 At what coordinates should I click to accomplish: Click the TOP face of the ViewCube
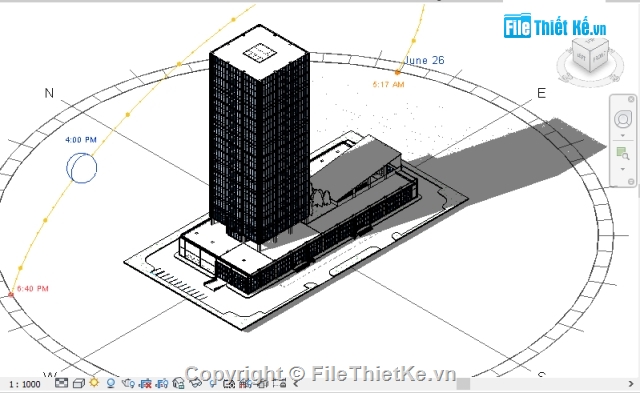tap(591, 42)
